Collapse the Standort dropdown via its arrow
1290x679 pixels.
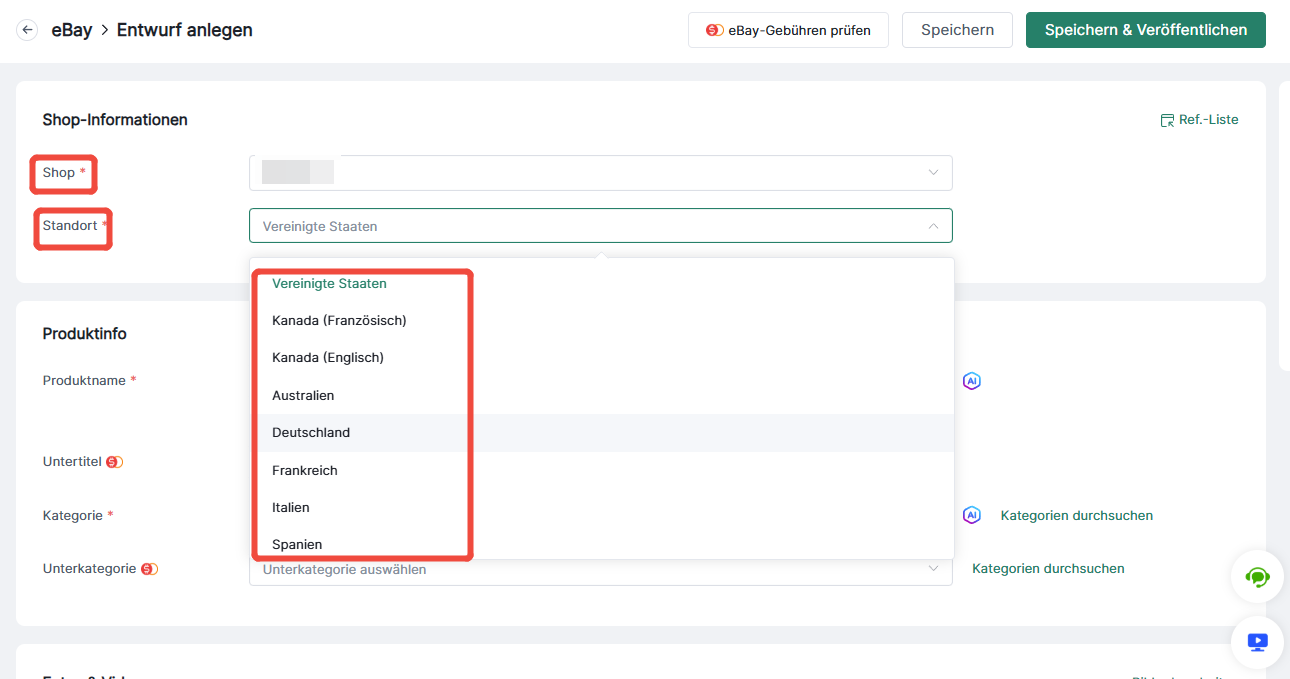pos(933,226)
